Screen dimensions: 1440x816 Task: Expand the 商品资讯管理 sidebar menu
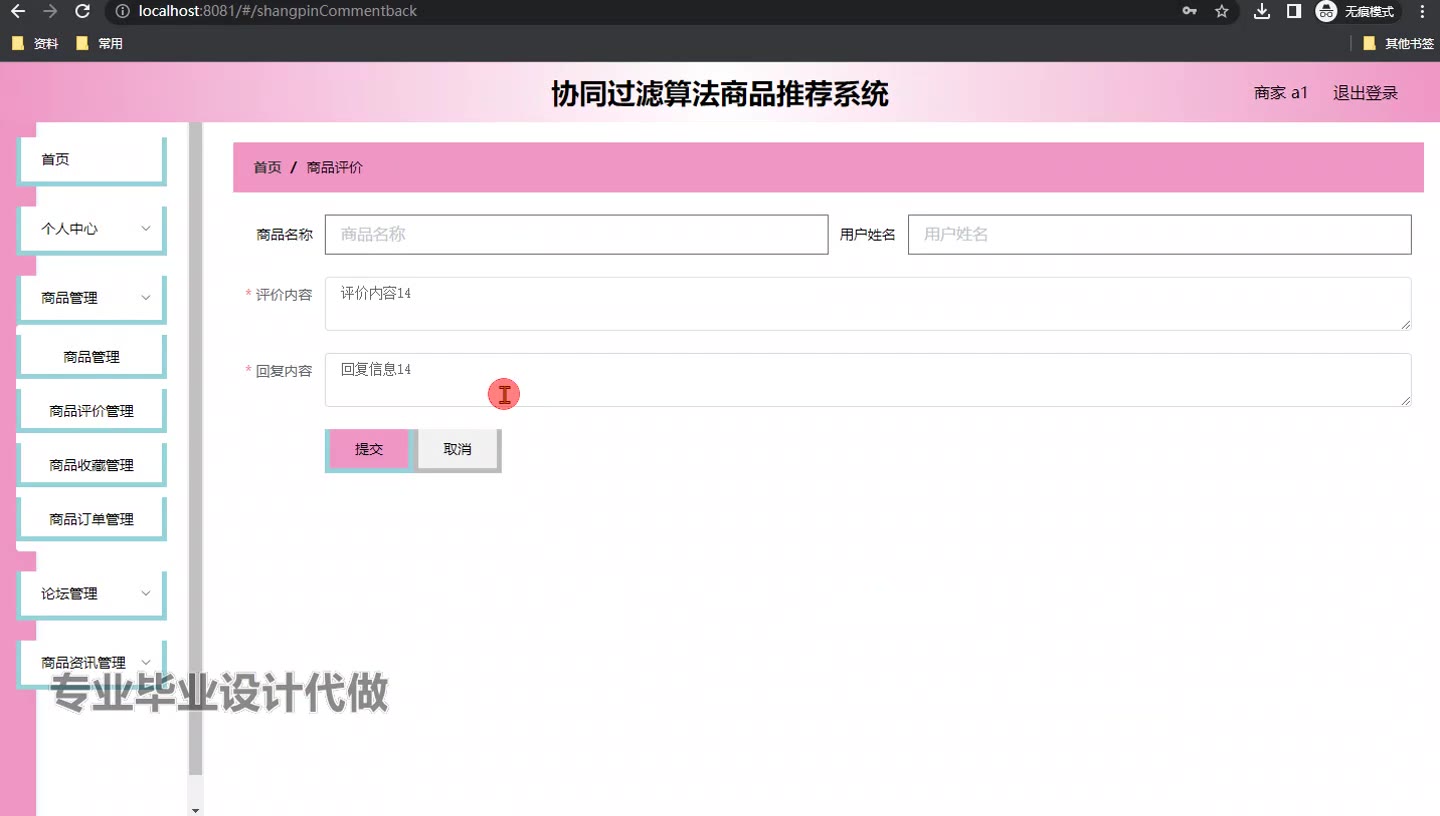92,663
